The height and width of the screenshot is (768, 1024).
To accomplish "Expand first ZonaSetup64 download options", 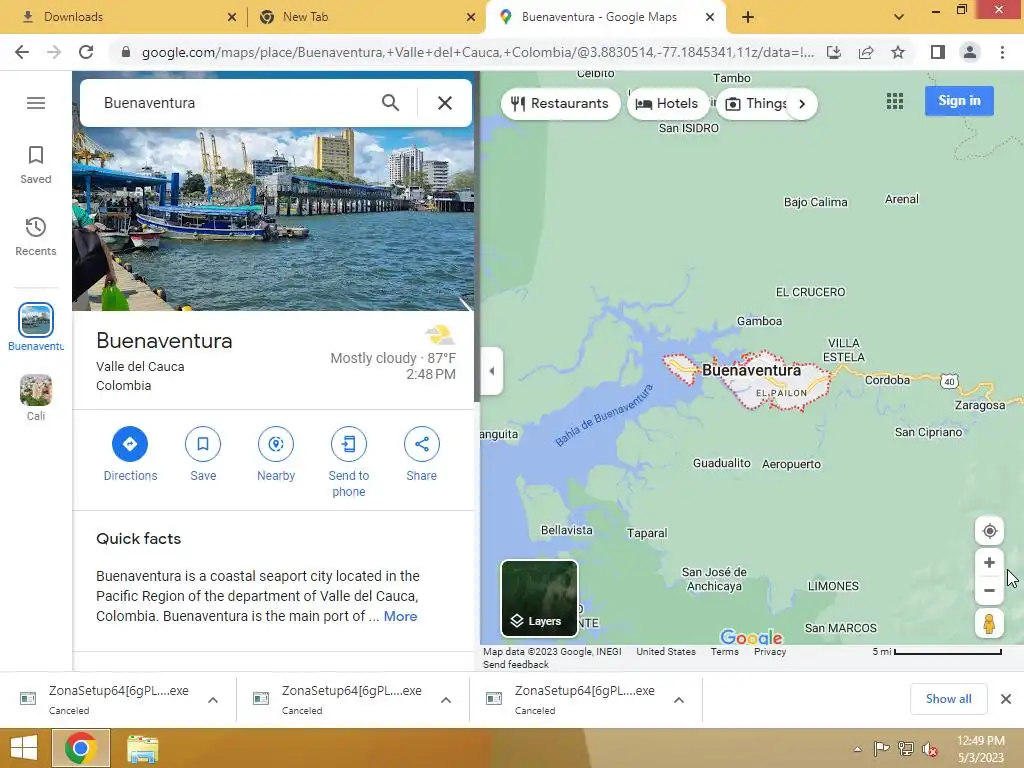I will coord(213,700).
